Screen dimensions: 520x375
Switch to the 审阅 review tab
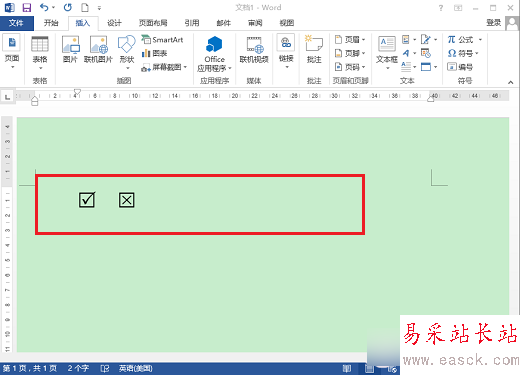255,23
